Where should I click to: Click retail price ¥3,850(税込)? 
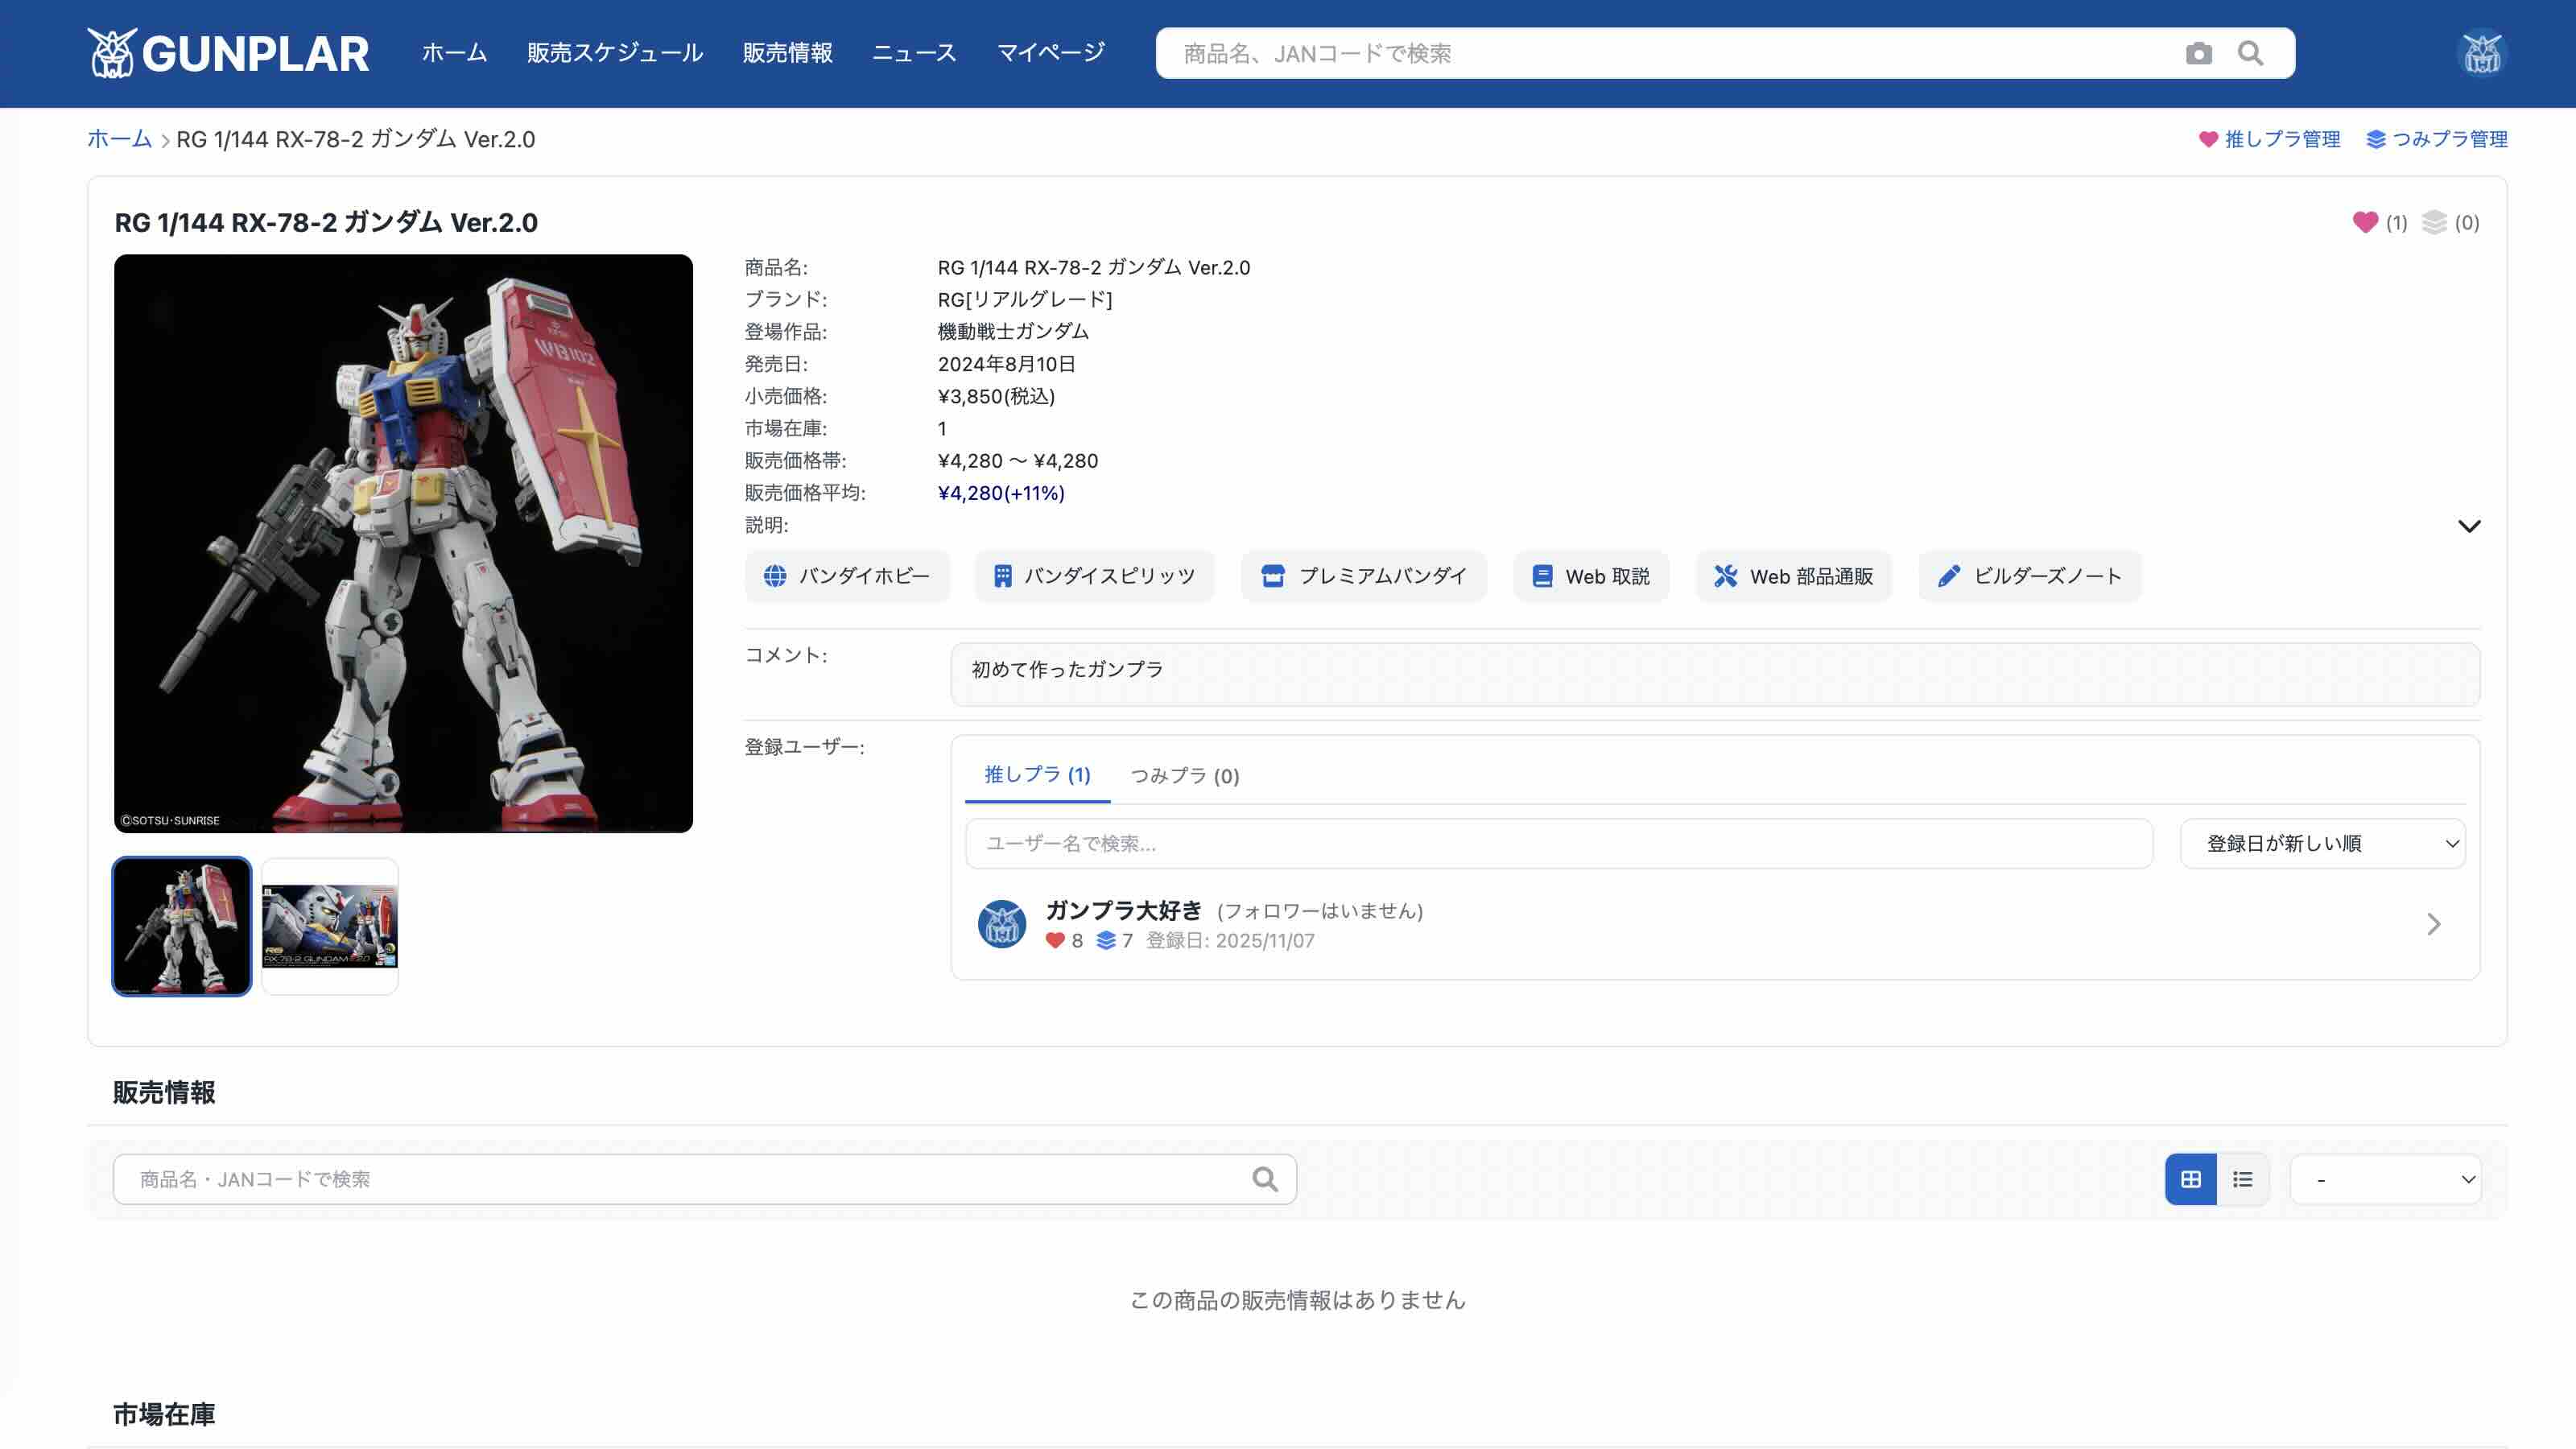pyautogui.click(x=996, y=396)
